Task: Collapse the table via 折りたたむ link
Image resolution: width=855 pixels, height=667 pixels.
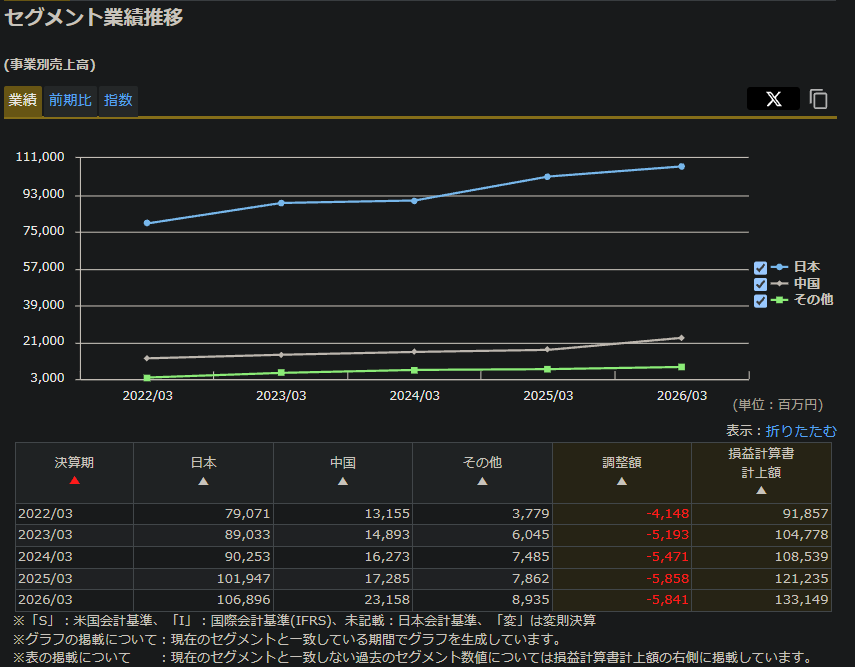Action: pos(800,431)
